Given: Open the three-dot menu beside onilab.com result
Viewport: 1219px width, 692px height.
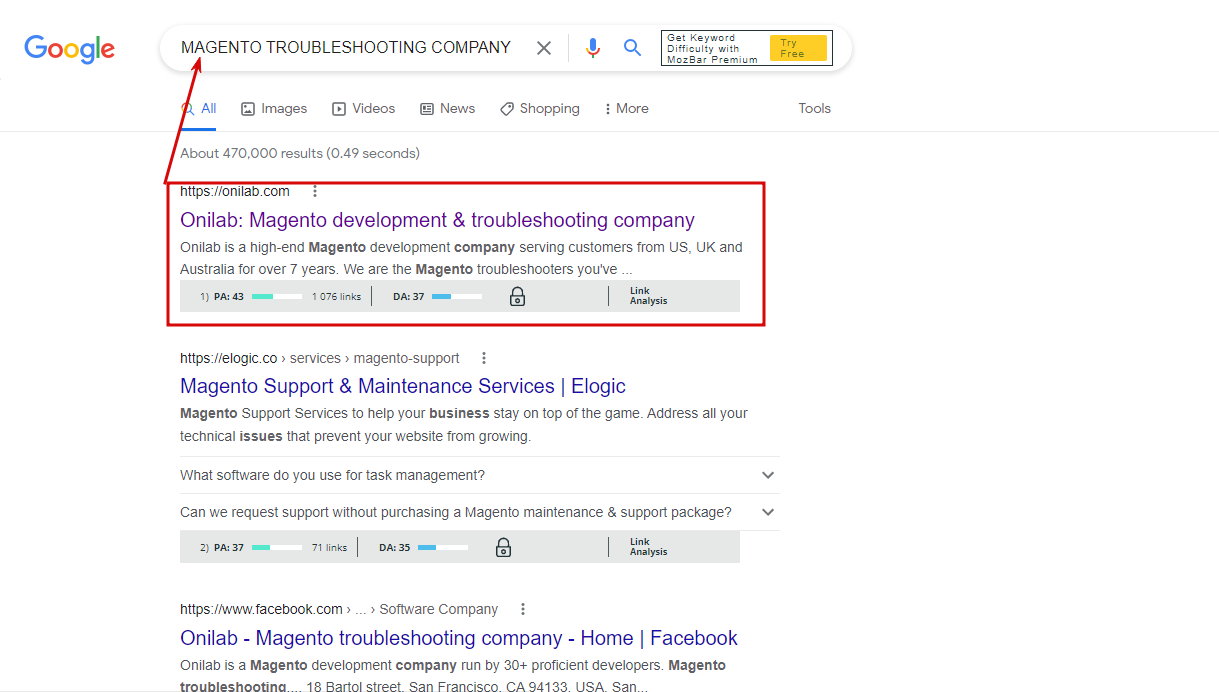Looking at the screenshot, I should pos(314,190).
